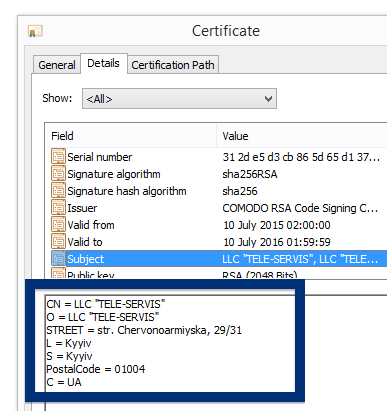This screenshot has width=387, height=411.
Task: Click the CN = LLC "TELE-SERVIS" line
Action: pos(106,304)
